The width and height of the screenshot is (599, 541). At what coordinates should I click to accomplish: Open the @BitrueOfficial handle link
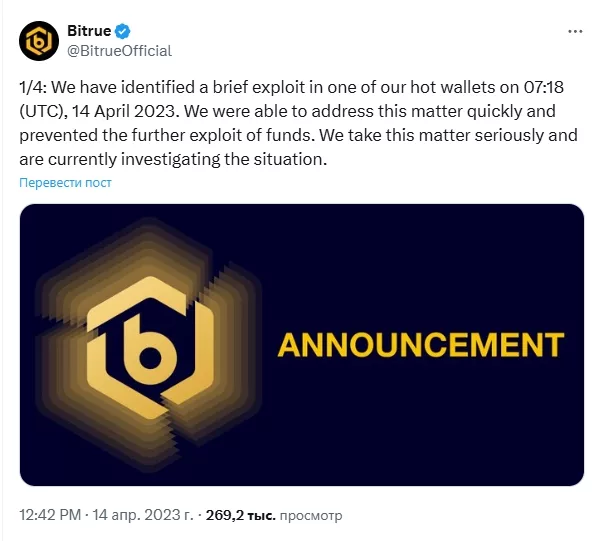point(120,51)
